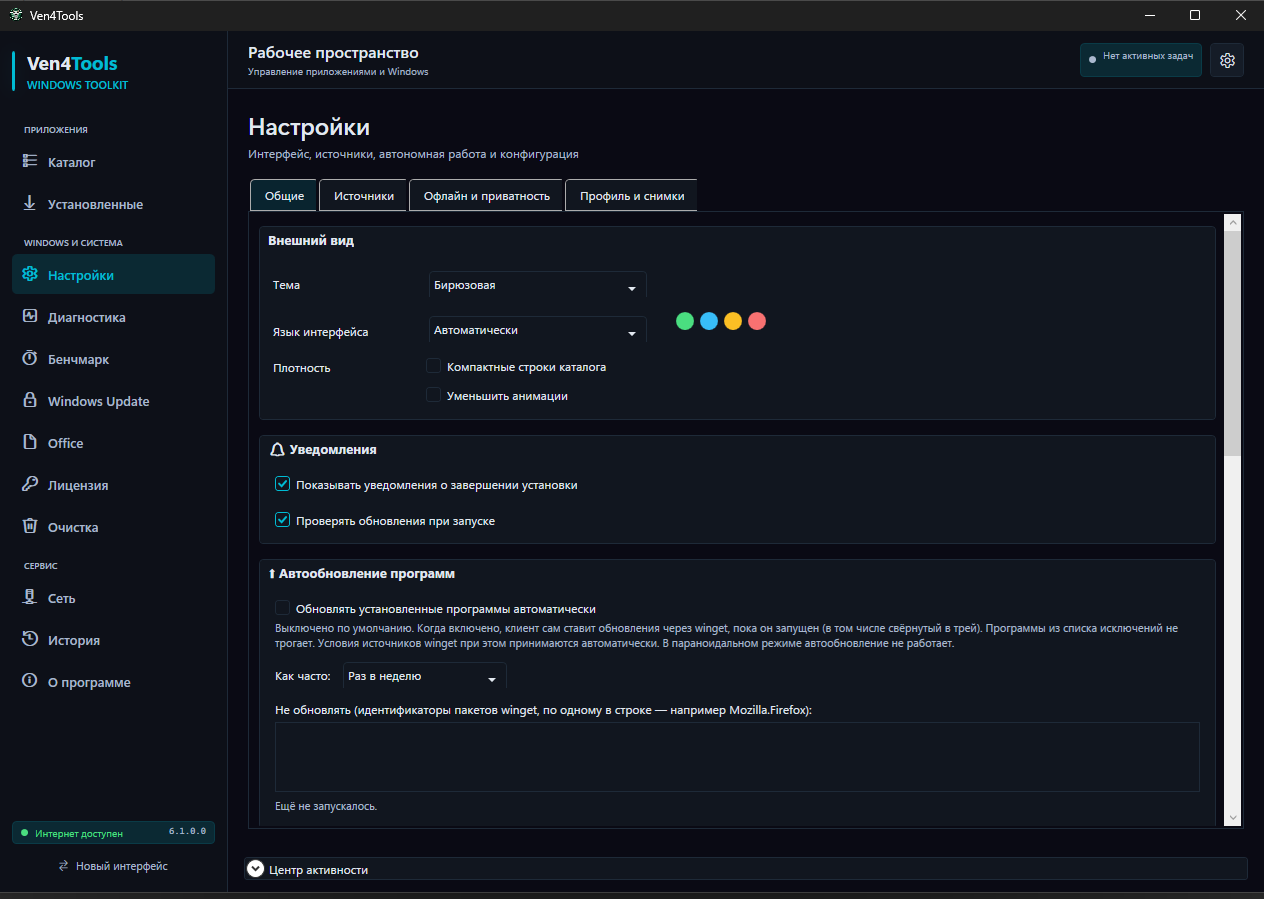Open the Офлайн и приватность tab

pos(487,196)
